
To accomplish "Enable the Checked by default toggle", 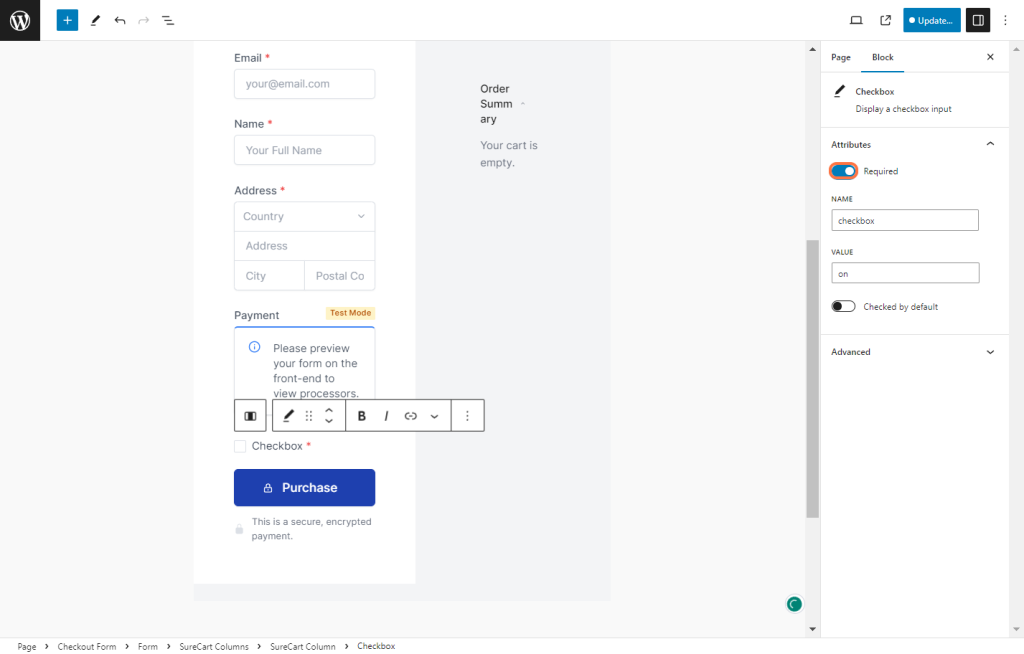I will pos(843,307).
